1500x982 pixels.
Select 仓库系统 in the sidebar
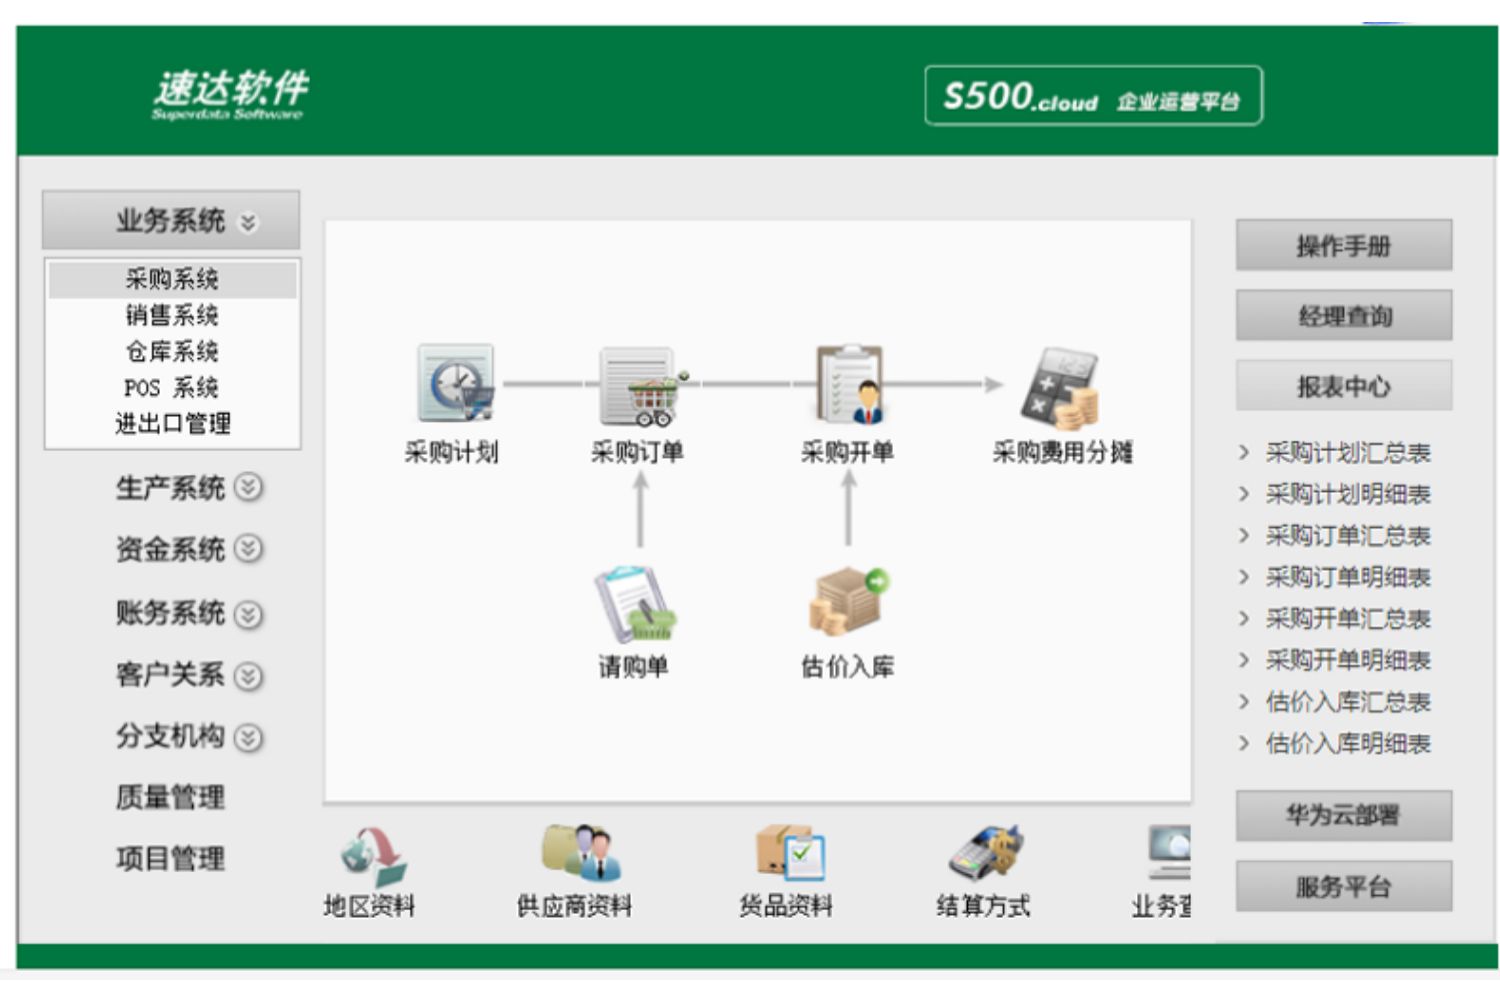click(x=172, y=352)
